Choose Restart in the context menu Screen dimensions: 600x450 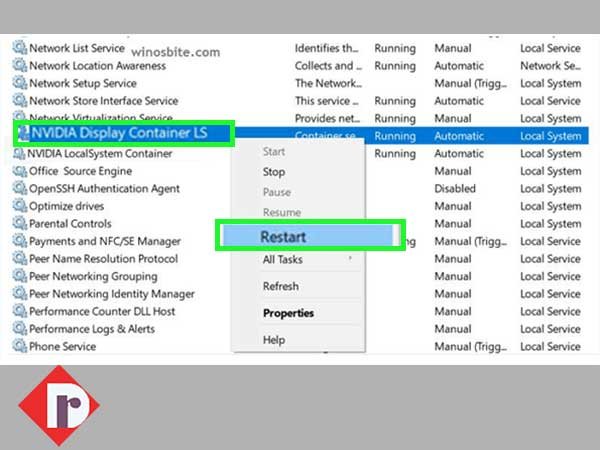pyautogui.click(x=283, y=237)
